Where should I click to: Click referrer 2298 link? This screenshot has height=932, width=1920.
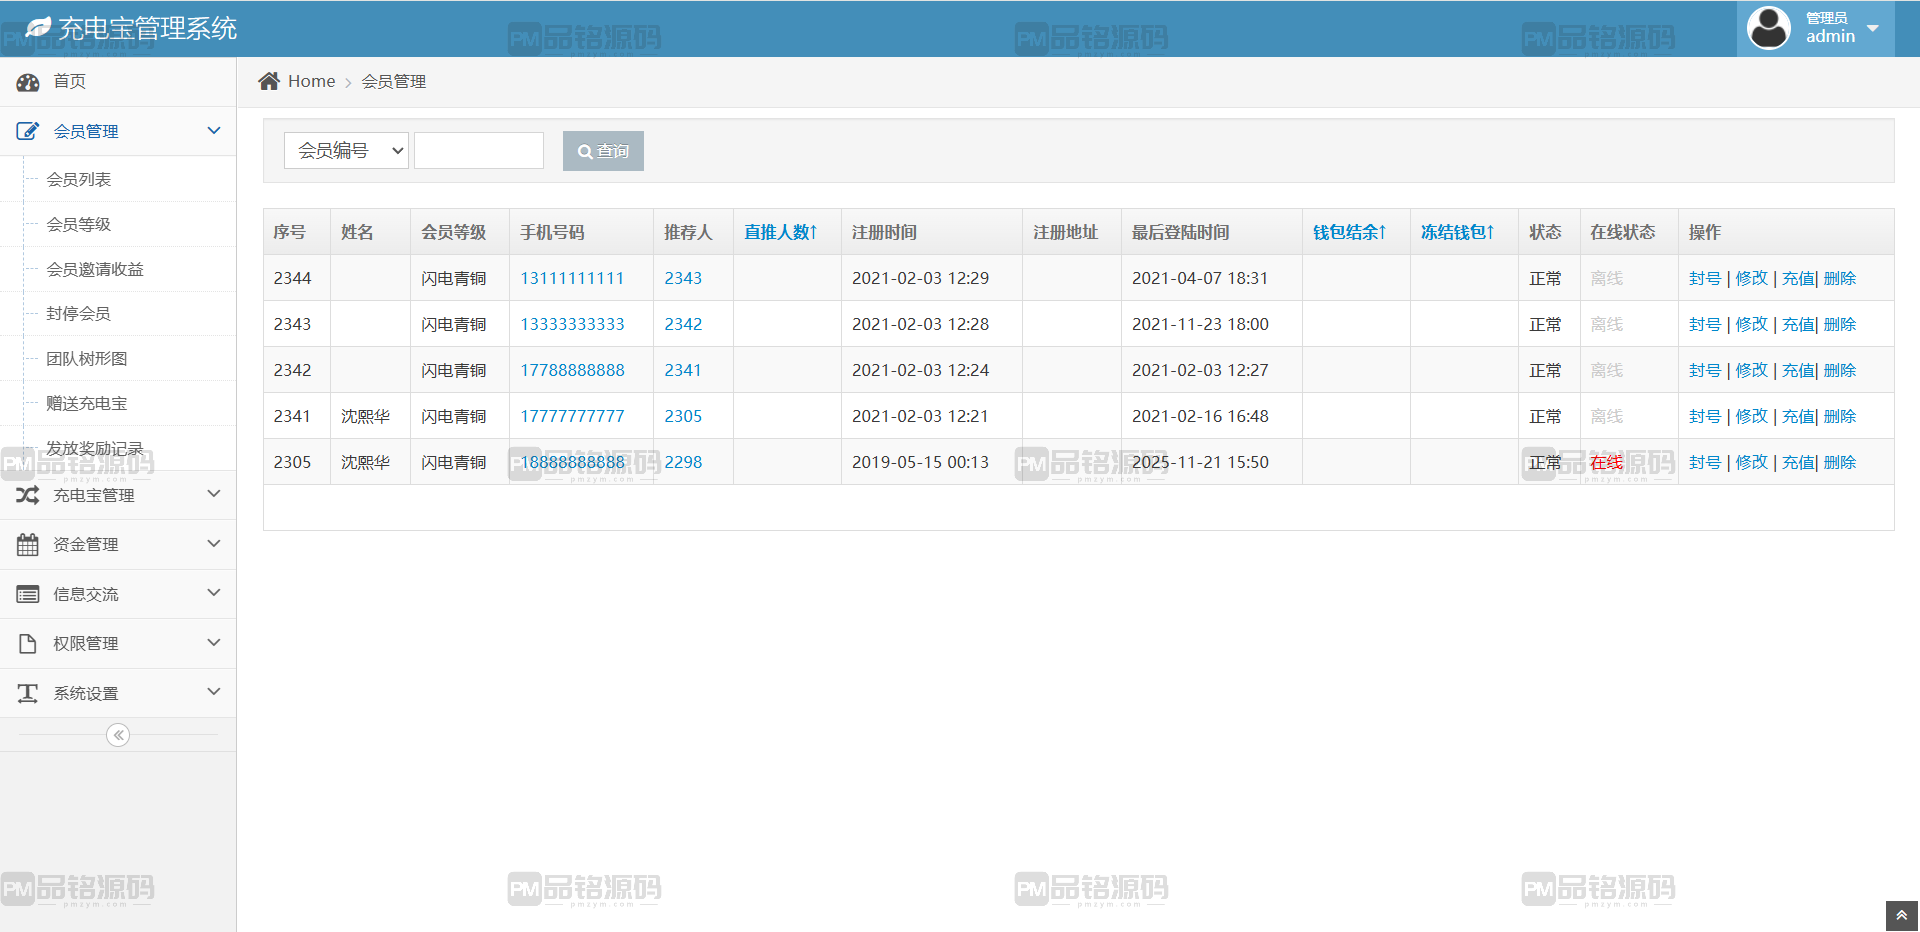click(684, 462)
